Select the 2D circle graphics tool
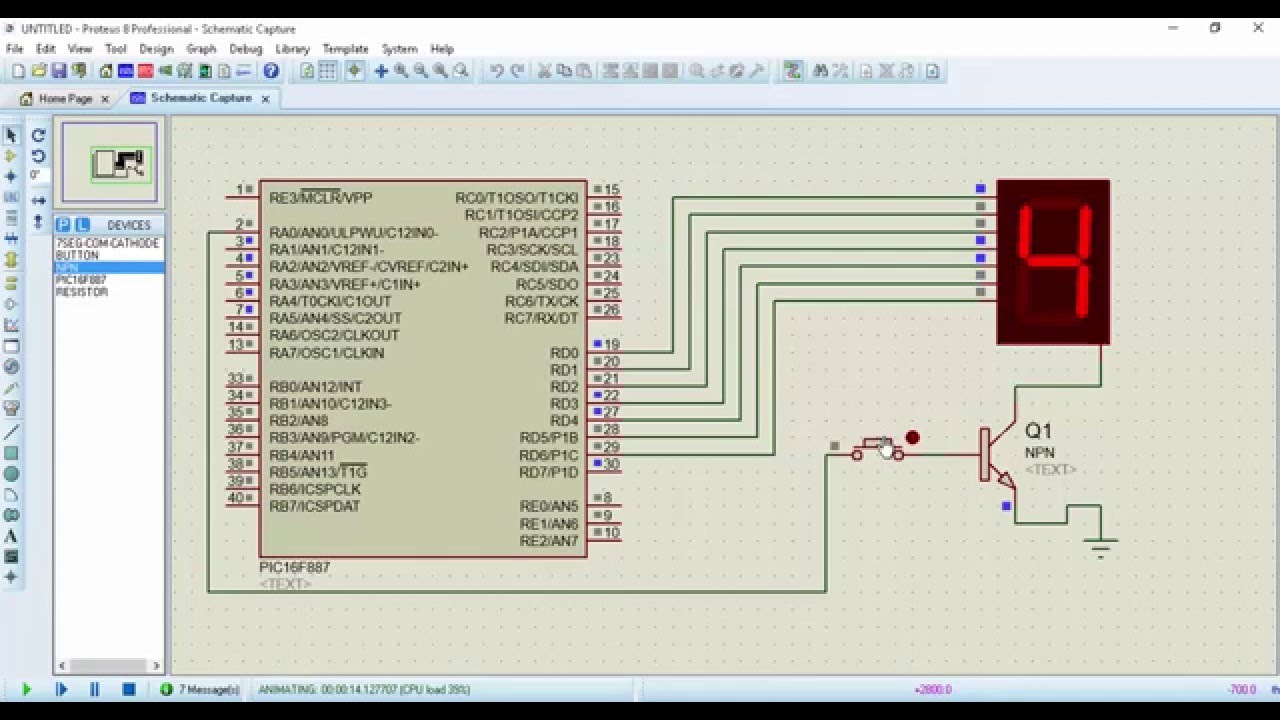1280x720 pixels. (11, 474)
